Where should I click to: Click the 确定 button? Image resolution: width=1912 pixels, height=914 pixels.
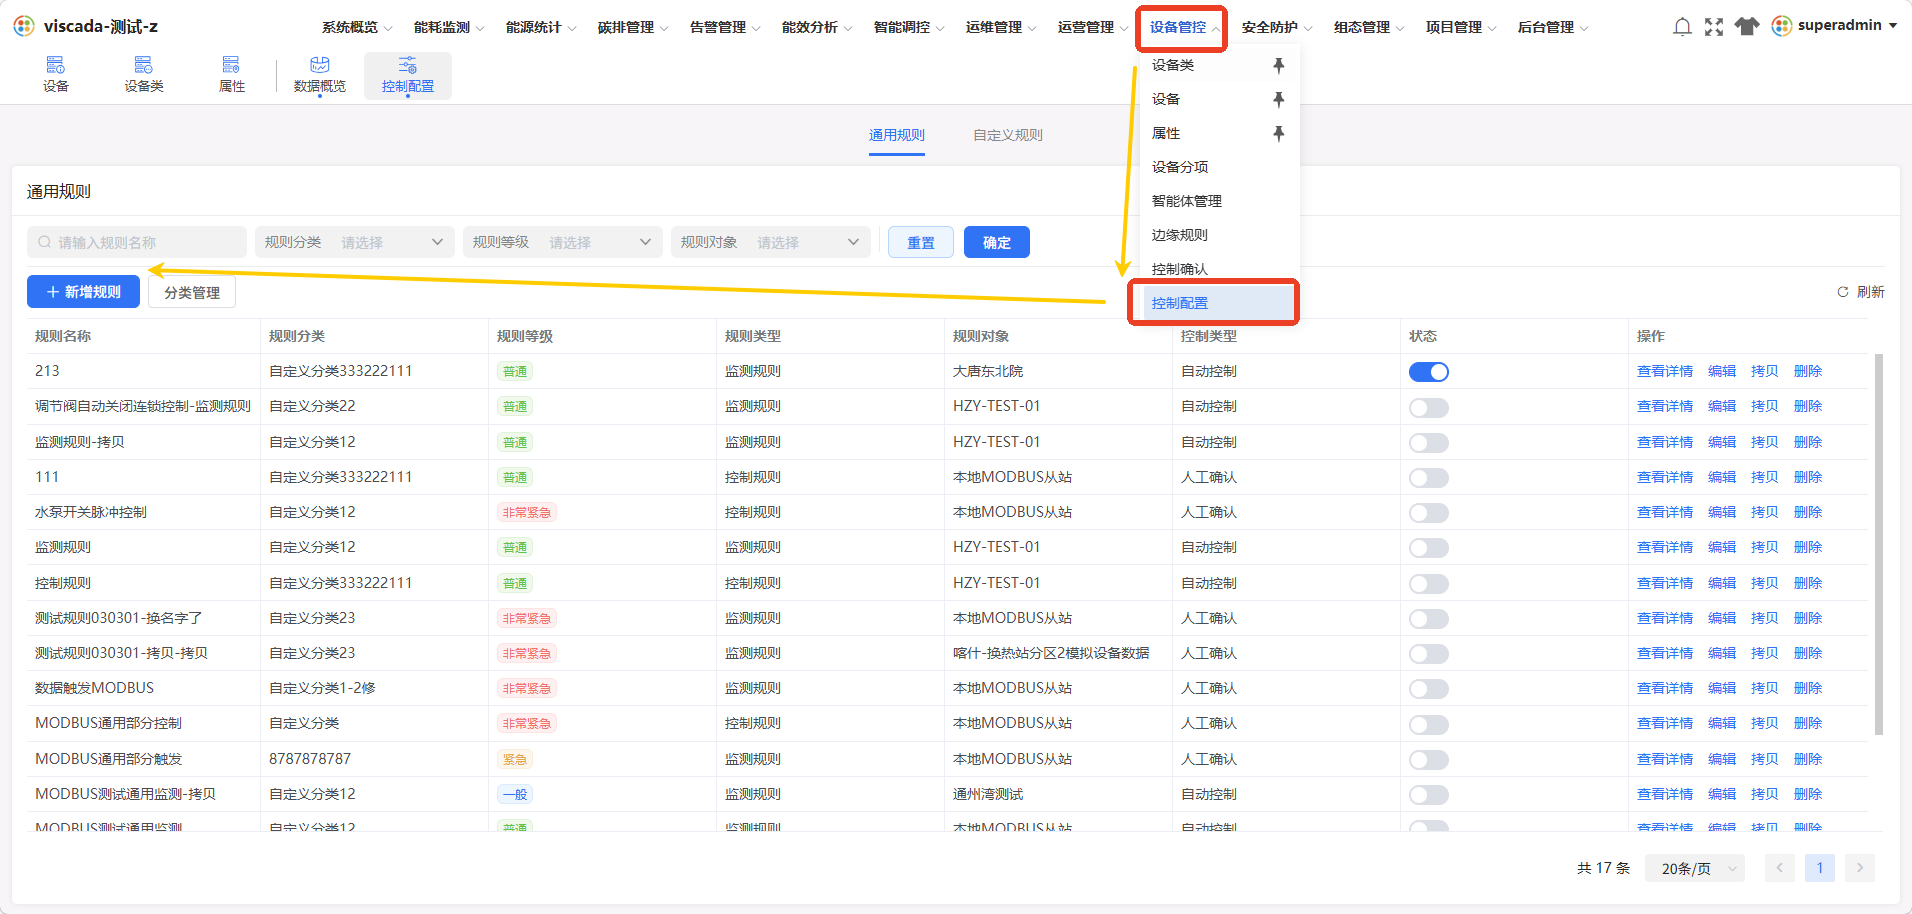[x=997, y=242]
